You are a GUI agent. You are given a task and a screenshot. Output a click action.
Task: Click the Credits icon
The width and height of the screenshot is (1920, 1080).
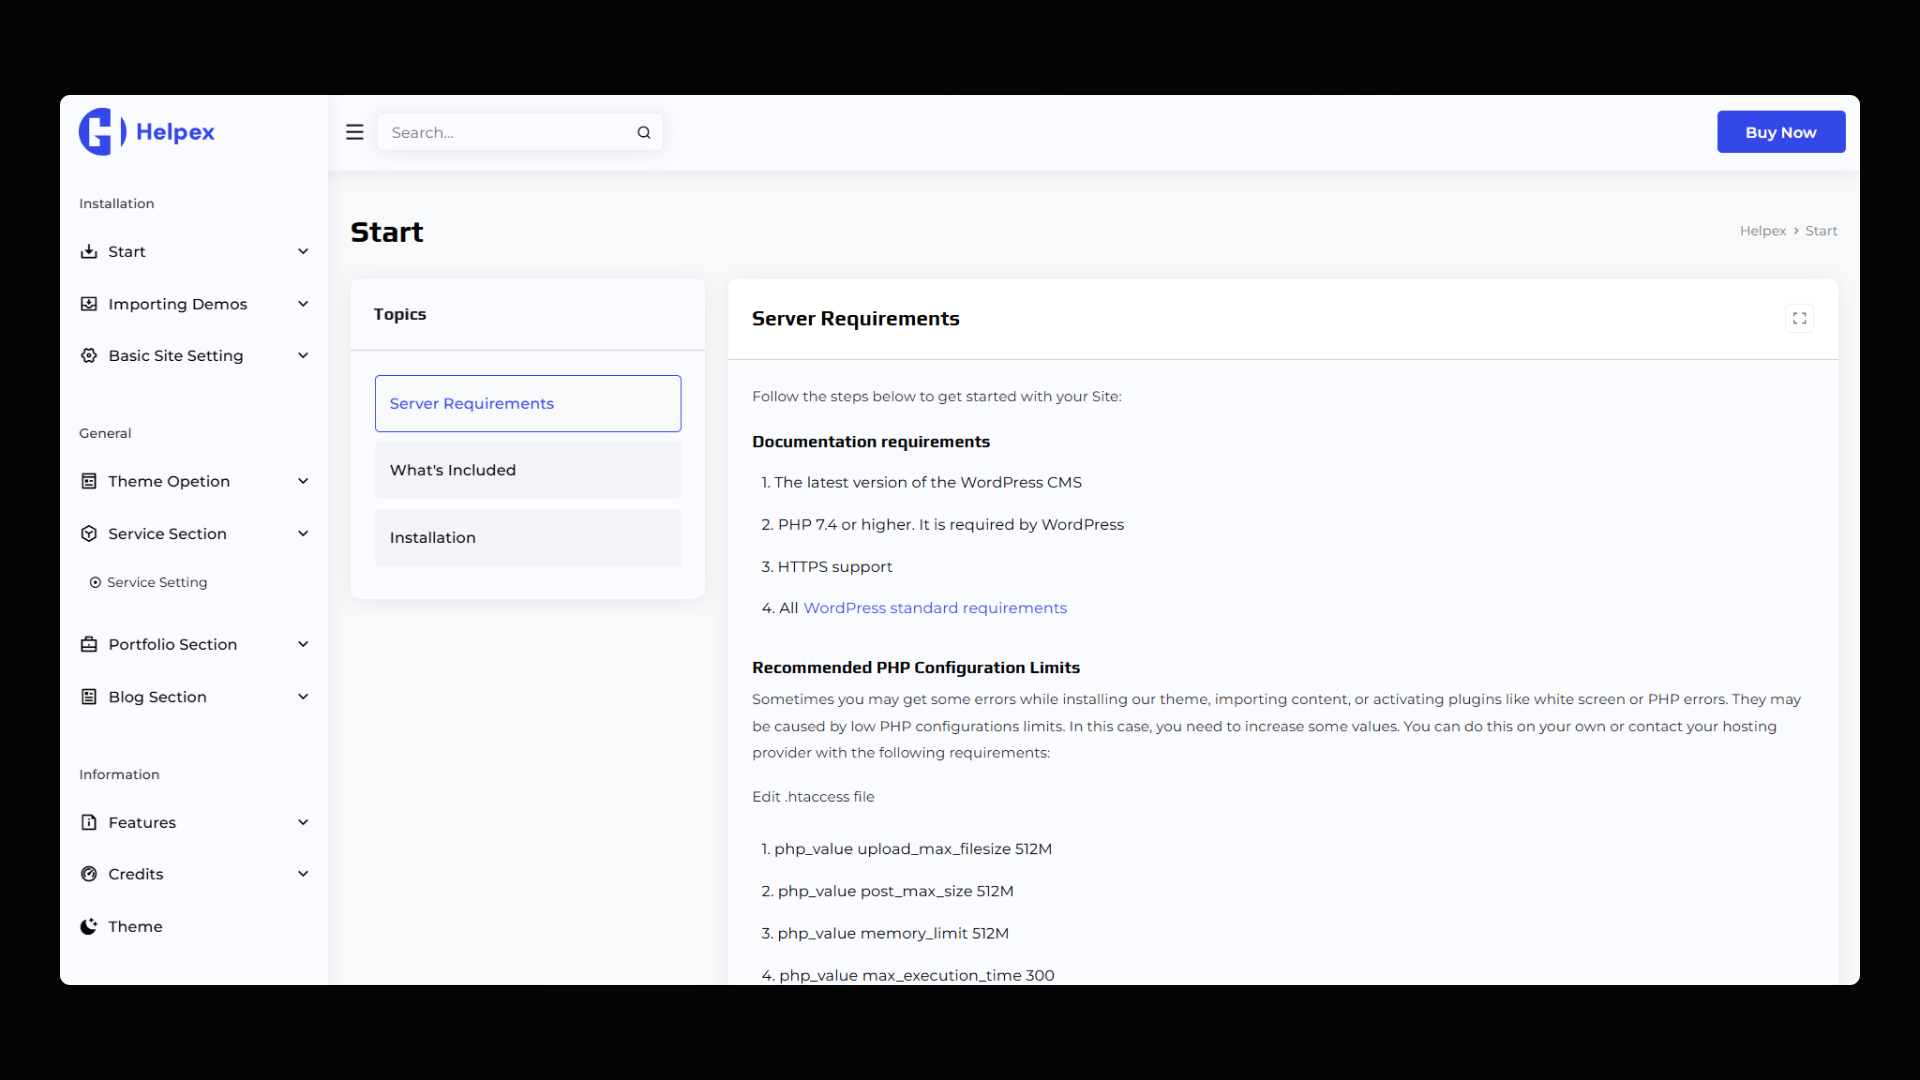point(89,874)
